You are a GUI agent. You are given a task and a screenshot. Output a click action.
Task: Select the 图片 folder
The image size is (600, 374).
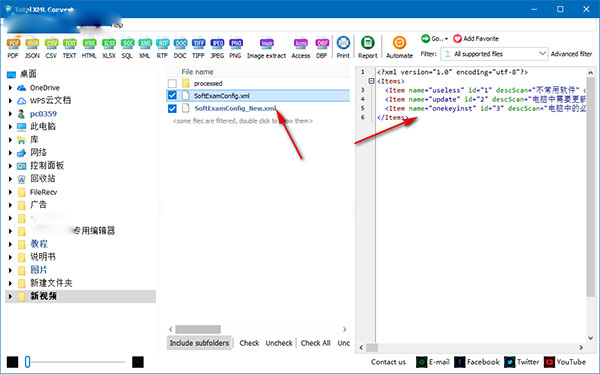click(x=39, y=270)
